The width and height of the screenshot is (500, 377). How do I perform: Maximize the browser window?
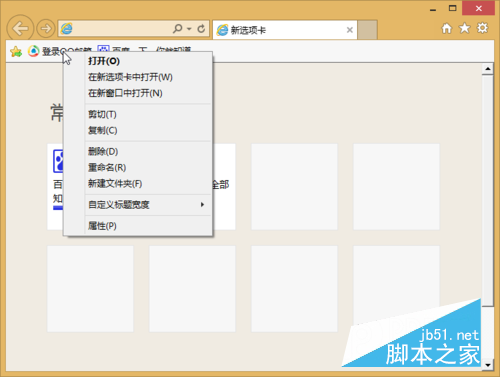tap(452, 8)
